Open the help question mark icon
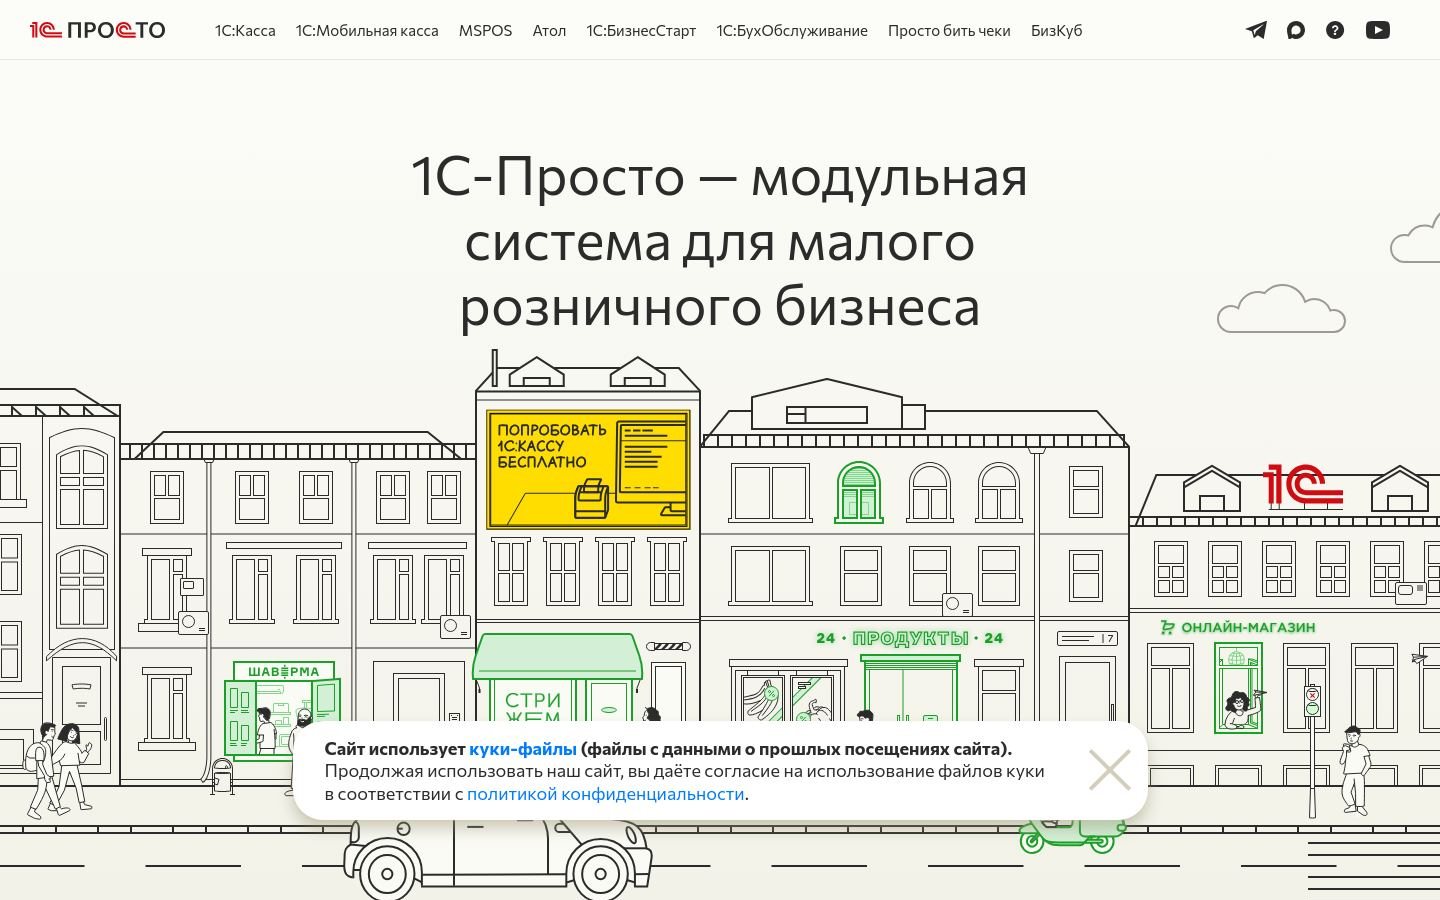This screenshot has width=1440, height=900. (1335, 30)
